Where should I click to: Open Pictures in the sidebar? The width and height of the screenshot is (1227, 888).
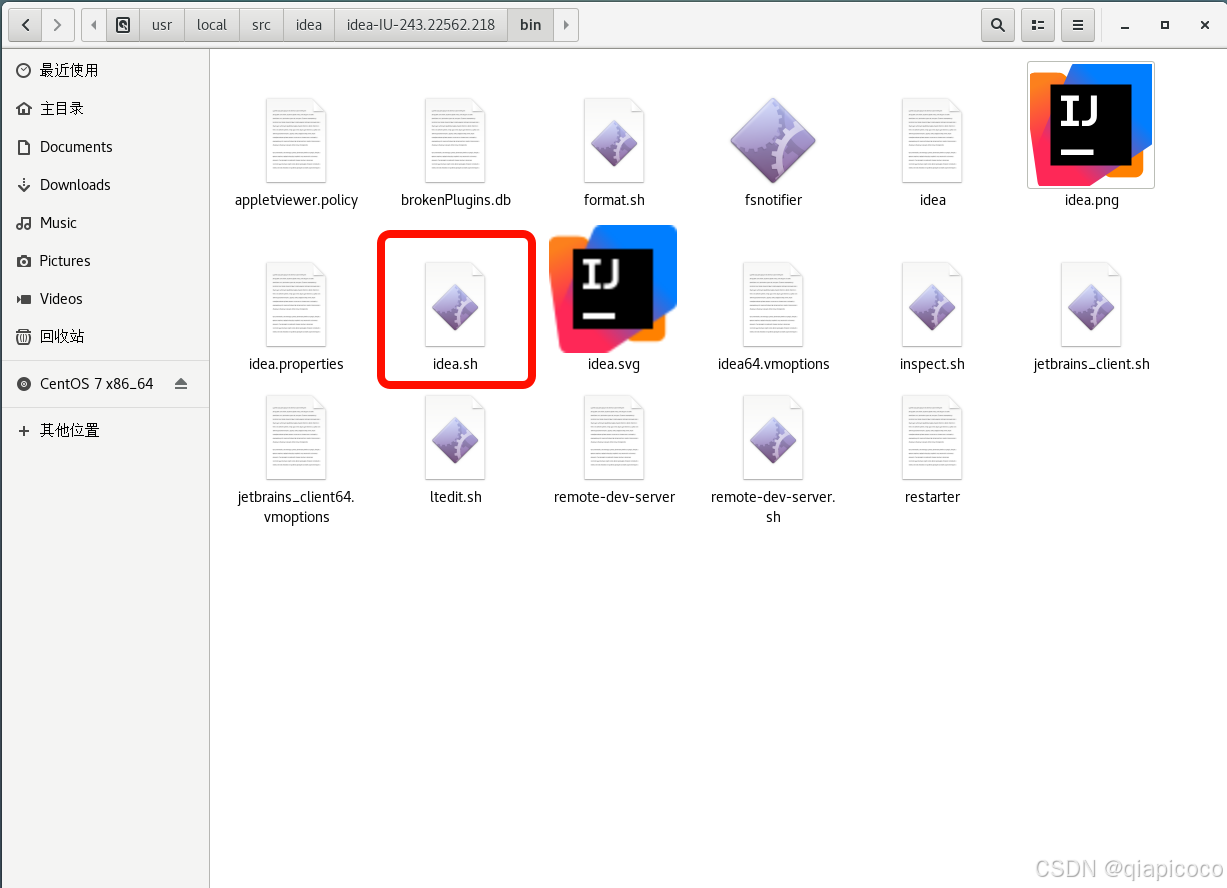tap(105, 260)
